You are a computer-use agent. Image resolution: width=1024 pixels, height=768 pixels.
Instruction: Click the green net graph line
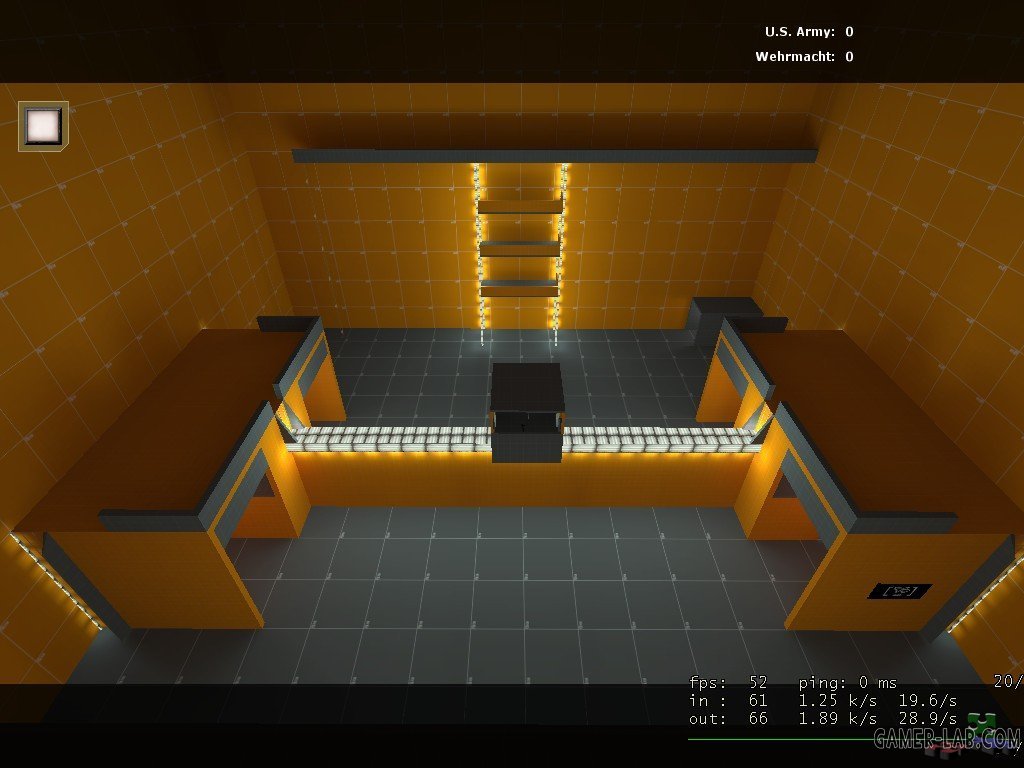pos(780,739)
